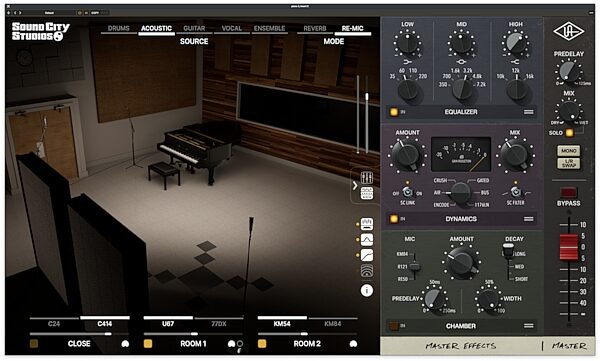Click the high shelf shape icon
The image size is (600, 361).
point(515,62)
